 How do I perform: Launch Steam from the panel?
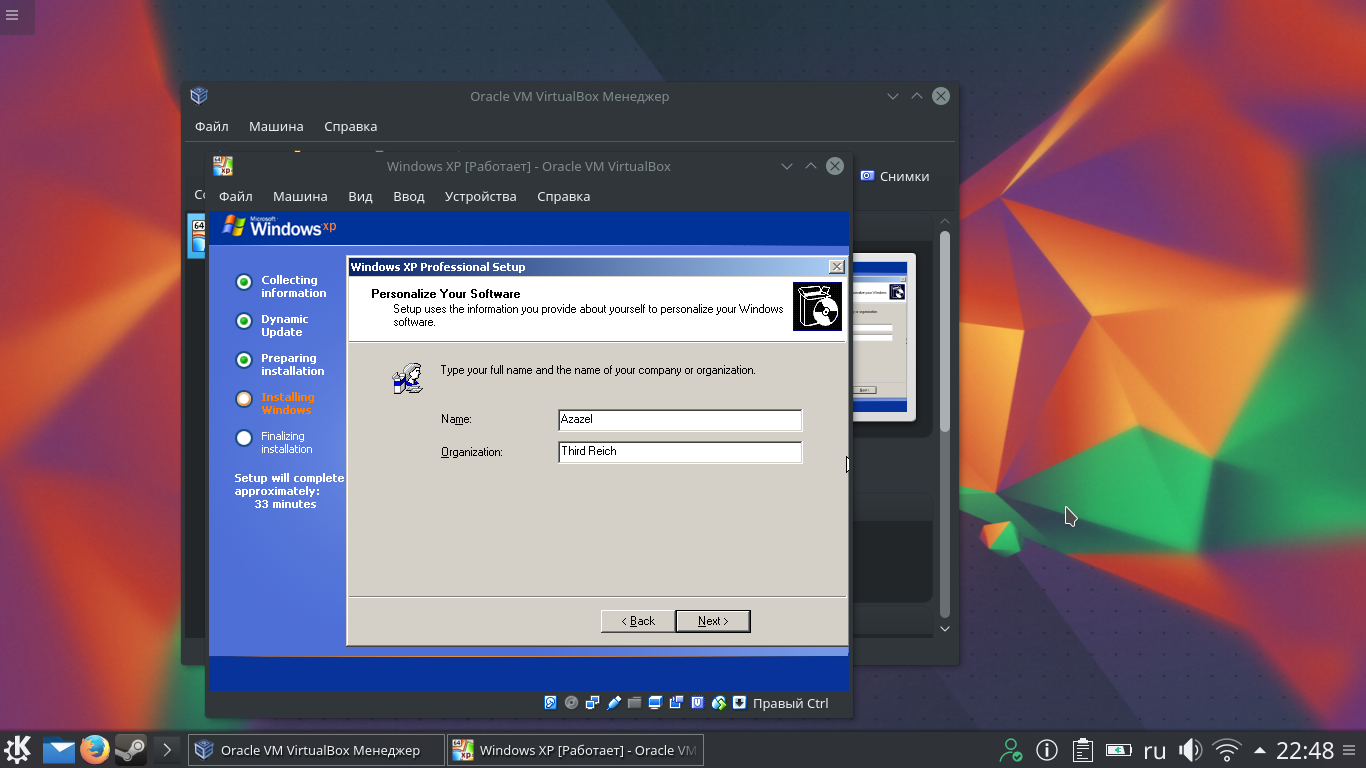tap(131, 749)
